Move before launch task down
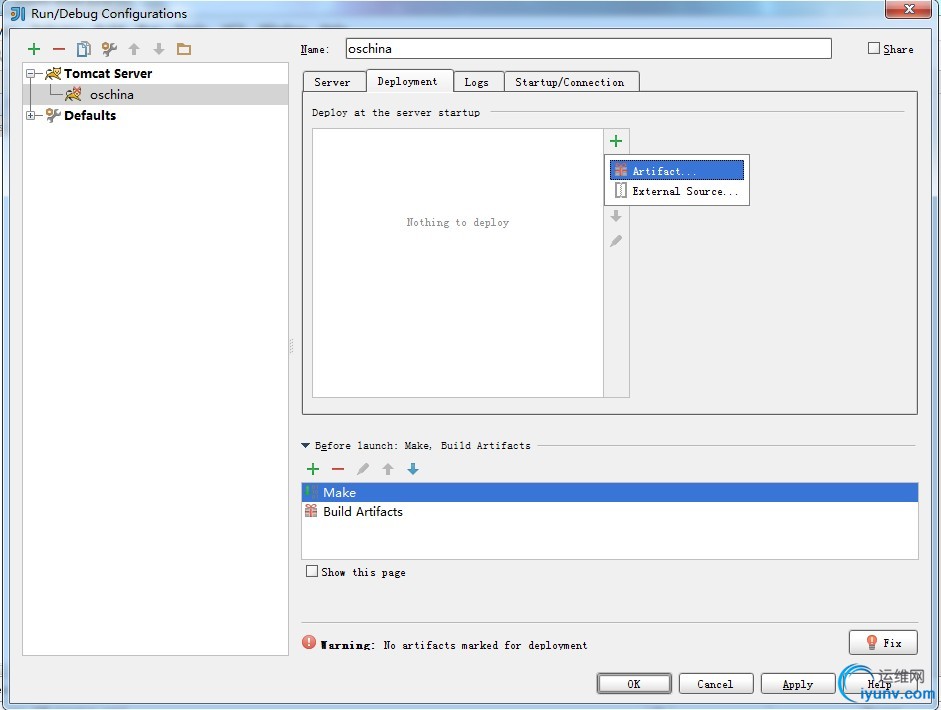The image size is (941, 710). [x=413, y=469]
